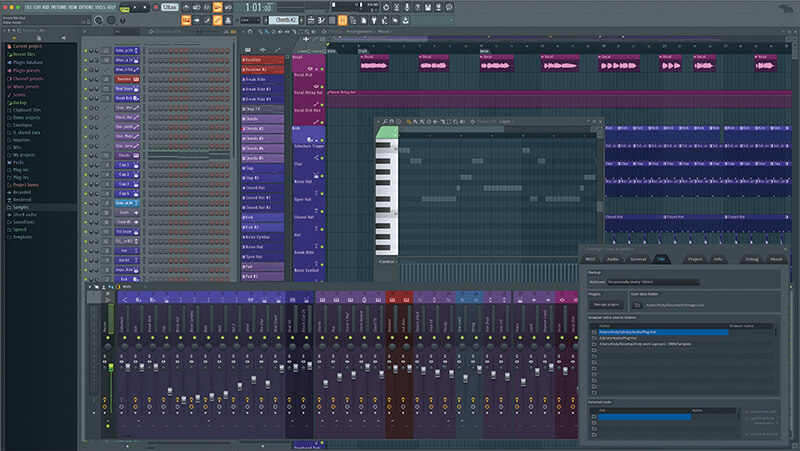Expand Channel presets folder in browser
The width and height of the screenshot is (800, 451).
coord(26,79)
